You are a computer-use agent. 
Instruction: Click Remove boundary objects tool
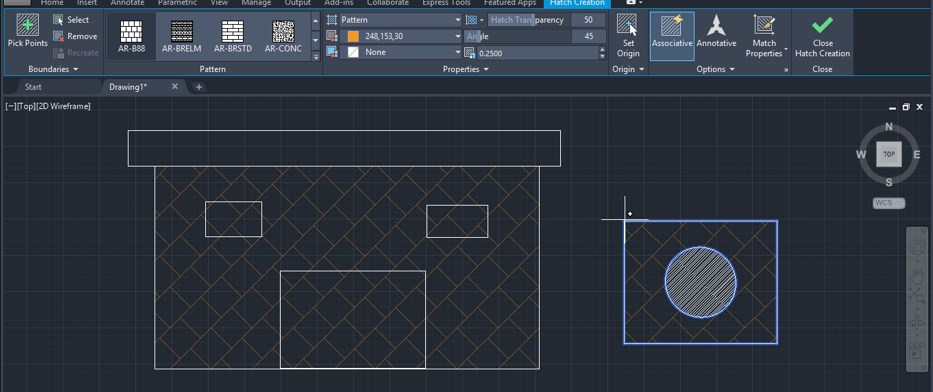tap(74, 36)
